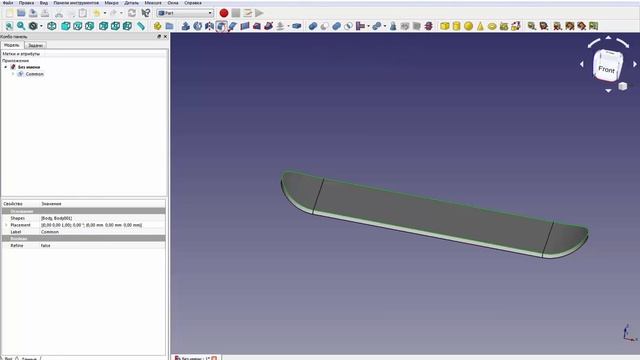This screenshot has width=640, height=360.
Task: Click the Fit all view icon
Action: 9,26
